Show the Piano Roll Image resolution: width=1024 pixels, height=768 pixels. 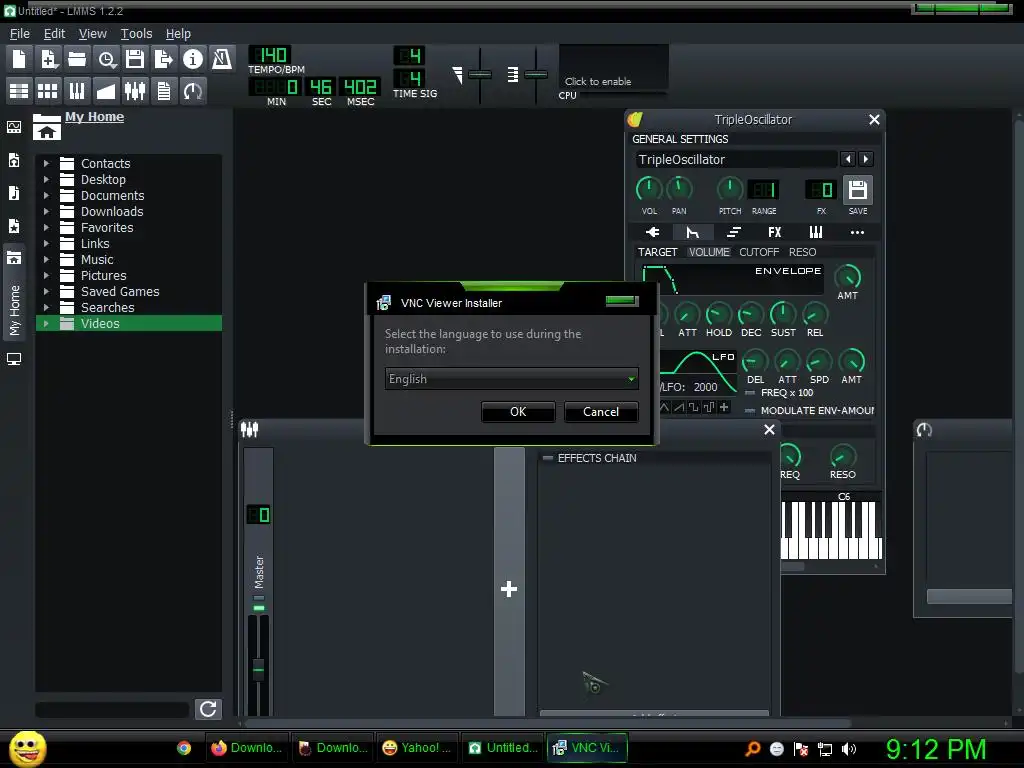click(77, 91)
